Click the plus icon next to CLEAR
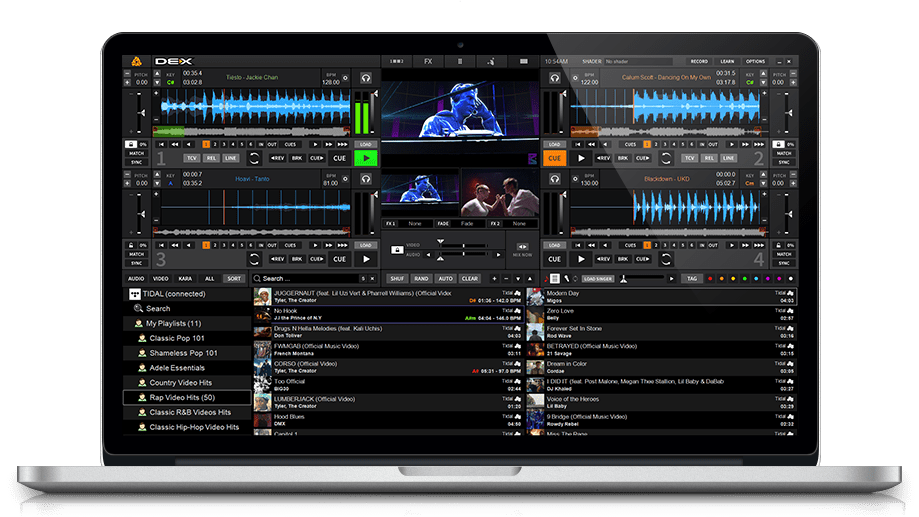 pos(494,278)
